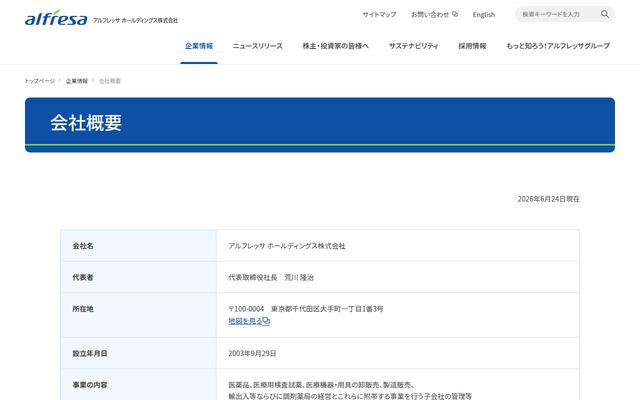Click the external link icon after 地図を見る

tap(266, 321)
